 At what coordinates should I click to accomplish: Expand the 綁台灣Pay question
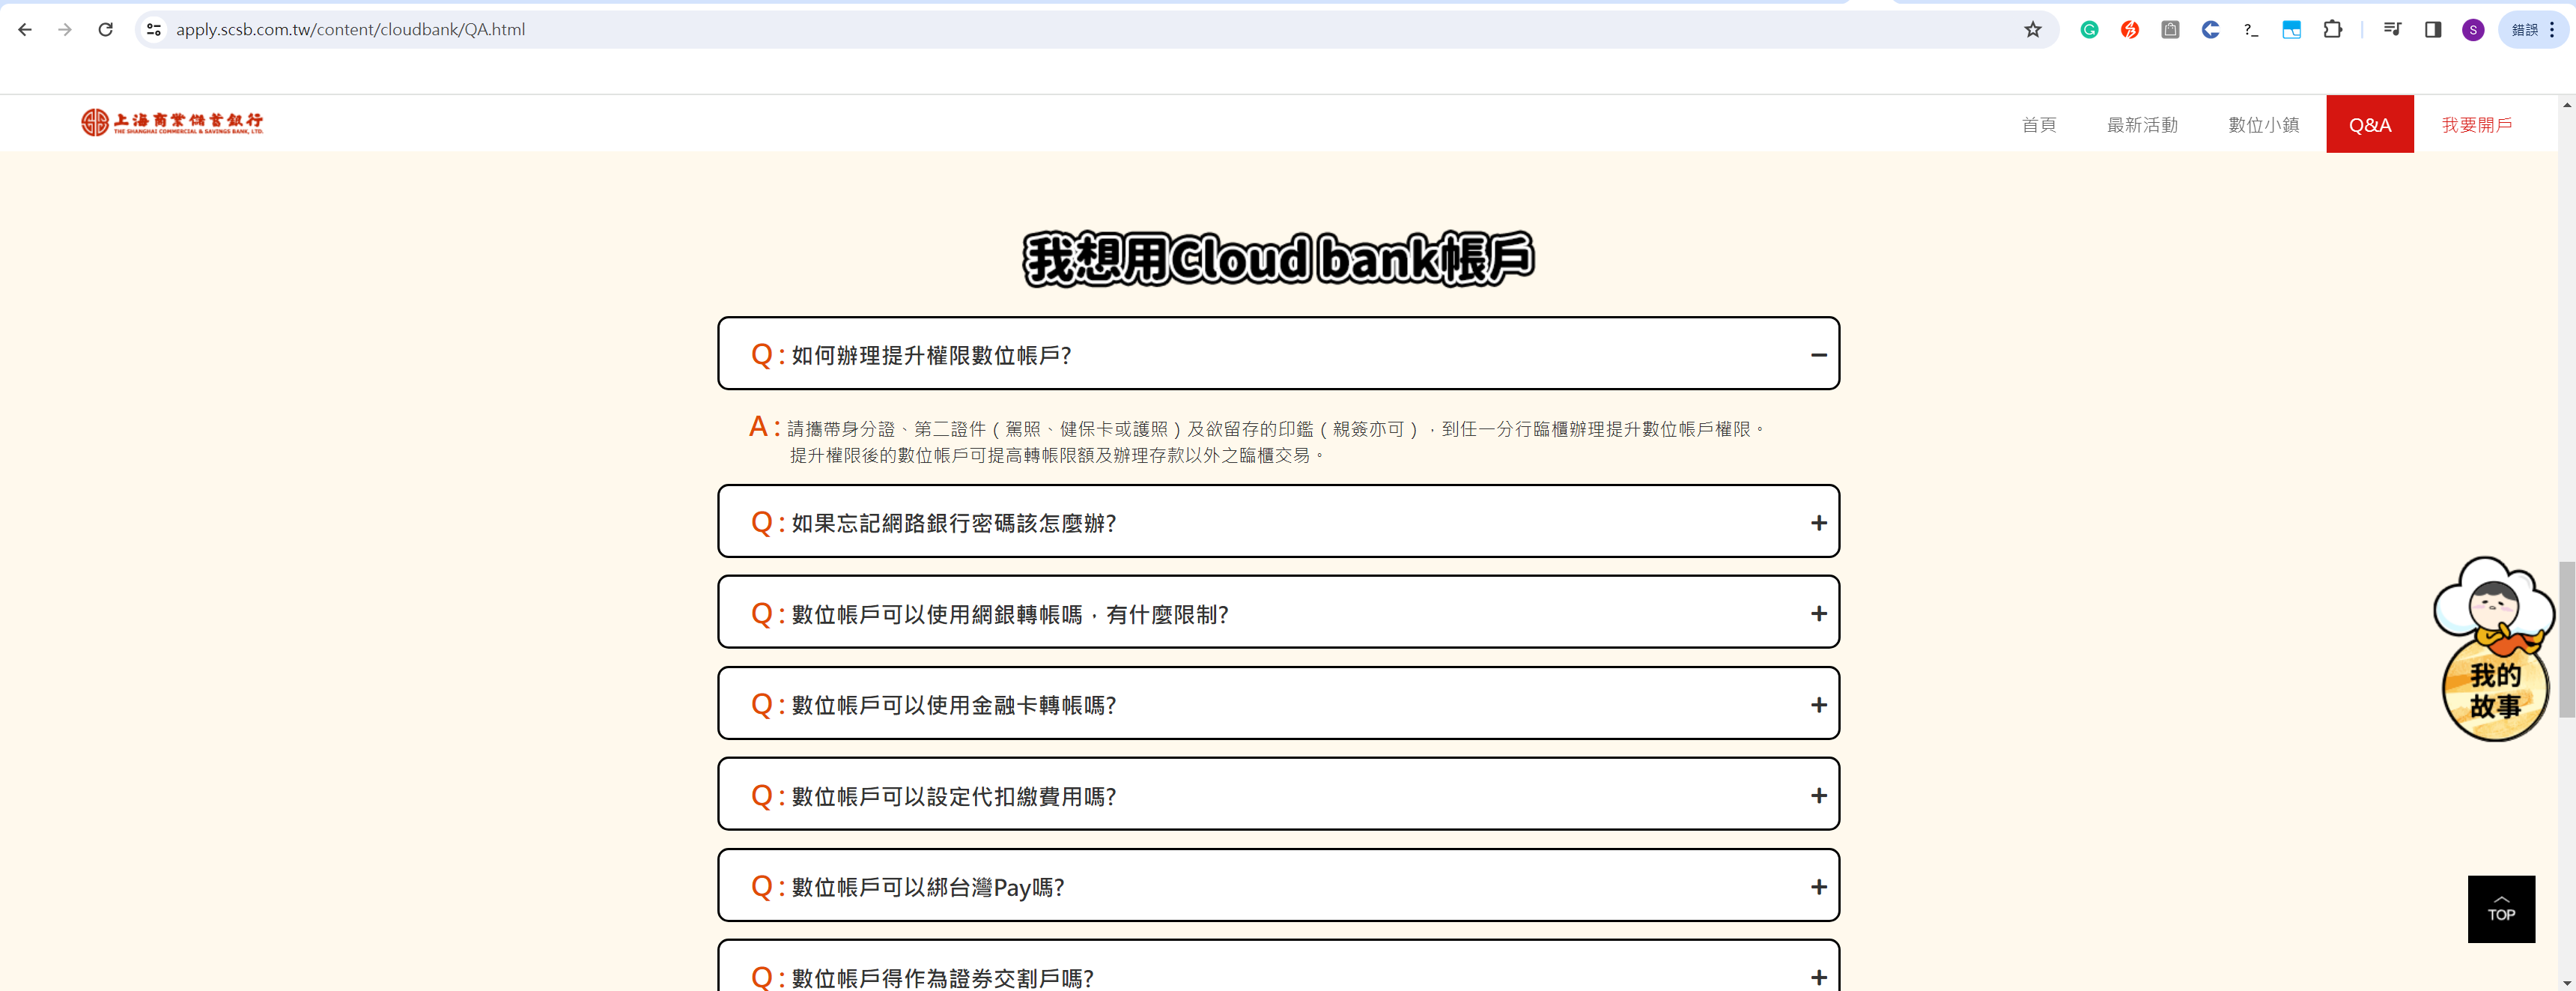click(1818, 887)
